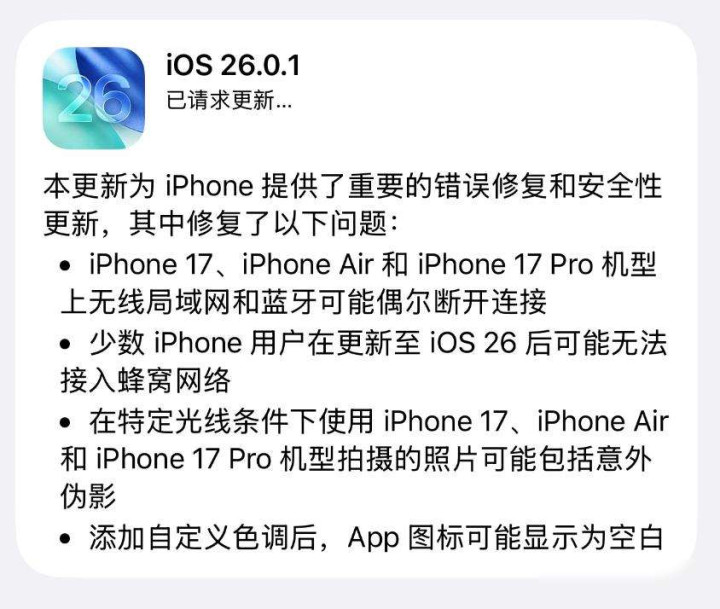Tap the bullet dot before 少数 iPhone 用户
720x609 pixels.
tap(65, 344)
